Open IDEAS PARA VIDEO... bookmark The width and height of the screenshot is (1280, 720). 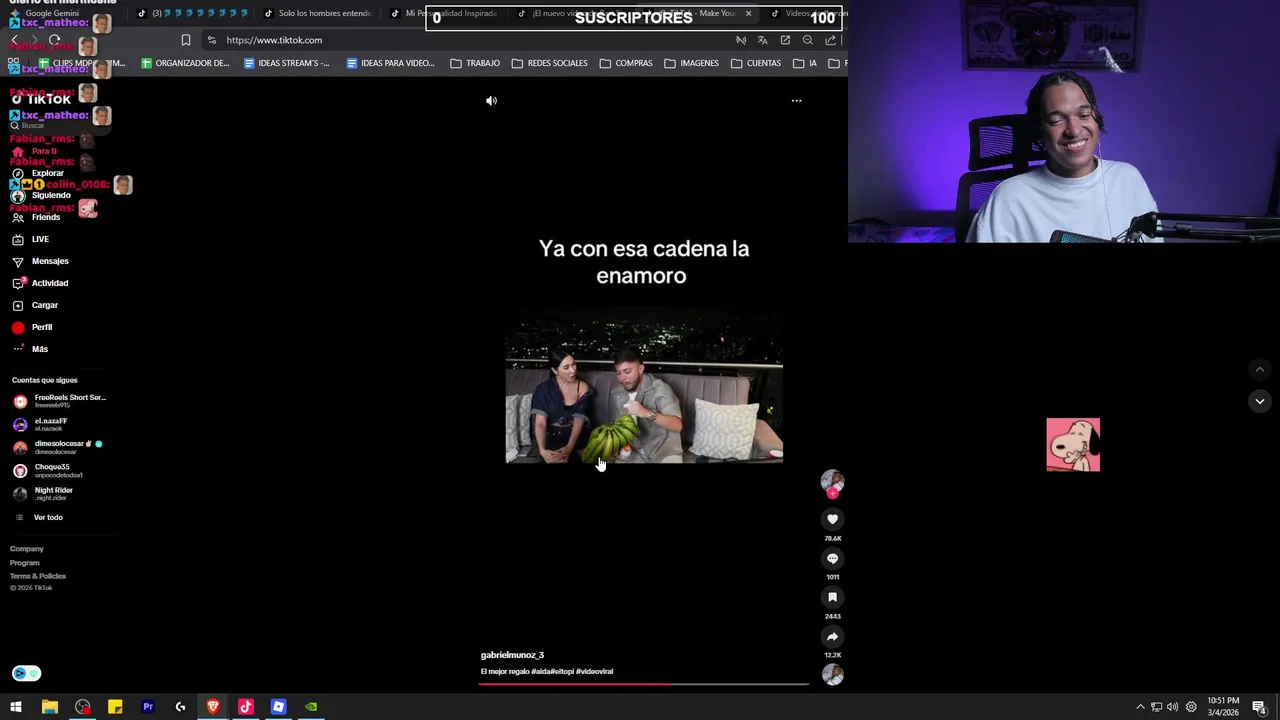click(x=390, y=63)
